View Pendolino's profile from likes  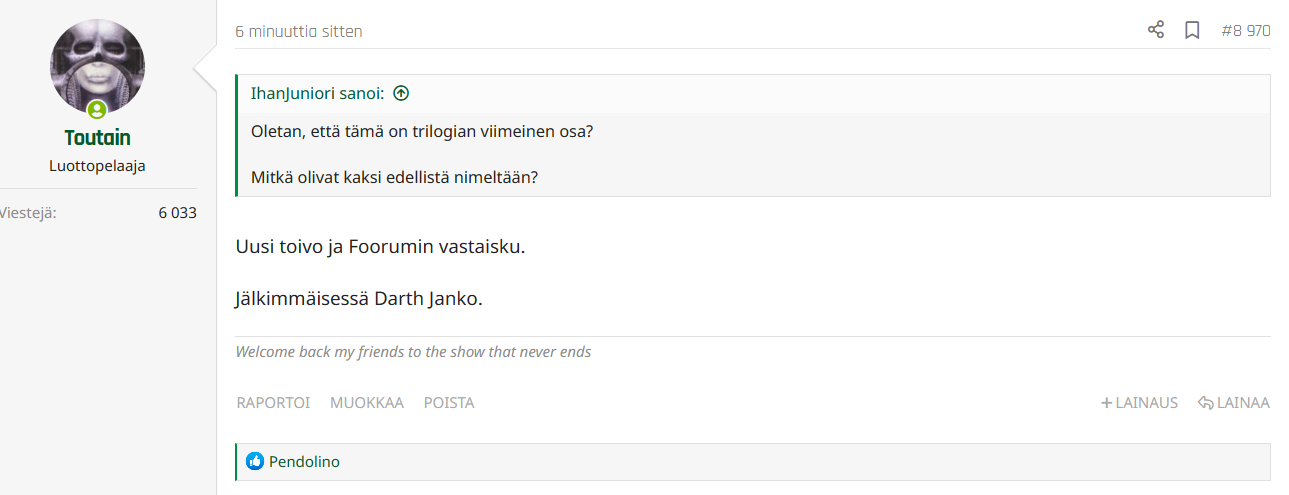coord(304,462)
